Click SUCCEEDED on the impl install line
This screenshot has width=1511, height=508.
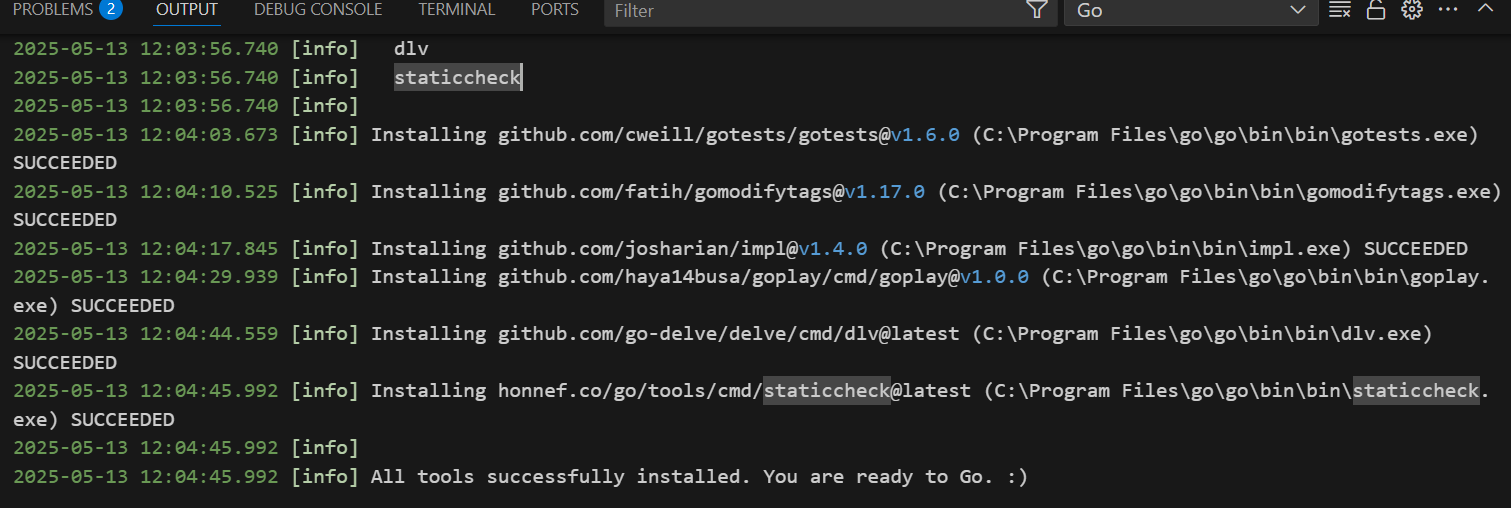click(1416, 248)
